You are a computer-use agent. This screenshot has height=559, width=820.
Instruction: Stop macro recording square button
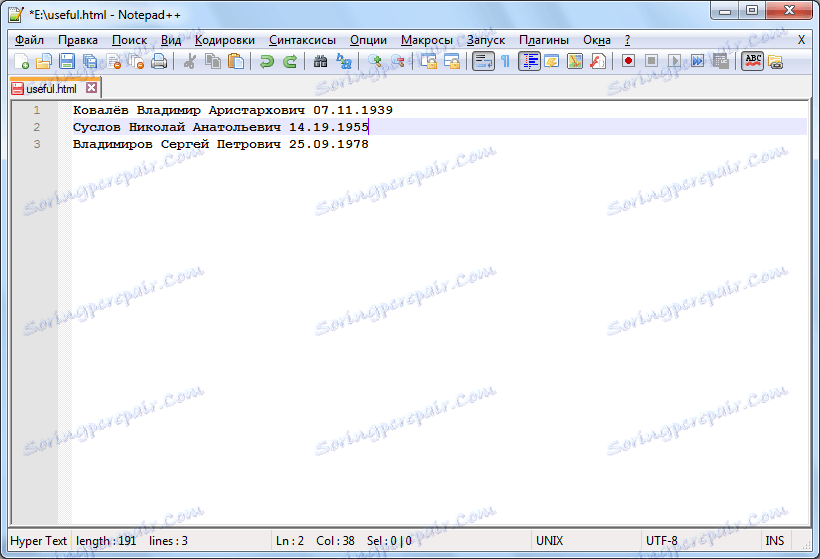coord(651,62)
